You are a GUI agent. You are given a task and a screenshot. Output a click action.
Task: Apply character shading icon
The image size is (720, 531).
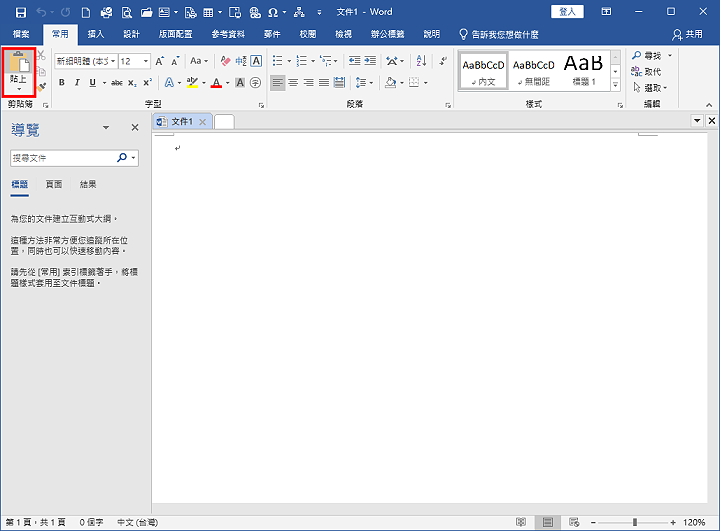[x=240, y=83]
